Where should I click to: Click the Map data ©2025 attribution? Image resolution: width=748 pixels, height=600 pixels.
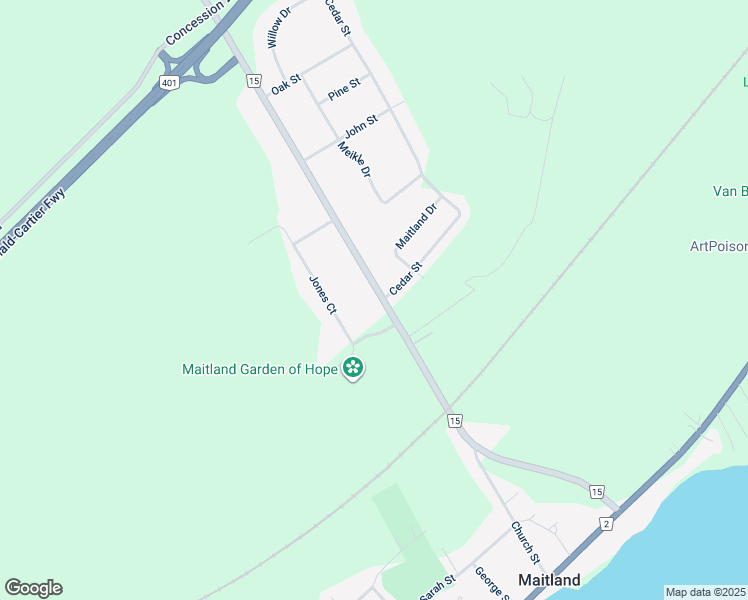click(706, 592)
